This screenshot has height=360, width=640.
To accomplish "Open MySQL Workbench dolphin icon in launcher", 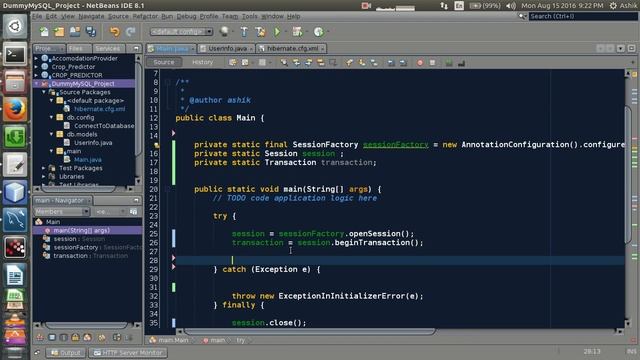I will click(x=15, y=219).
